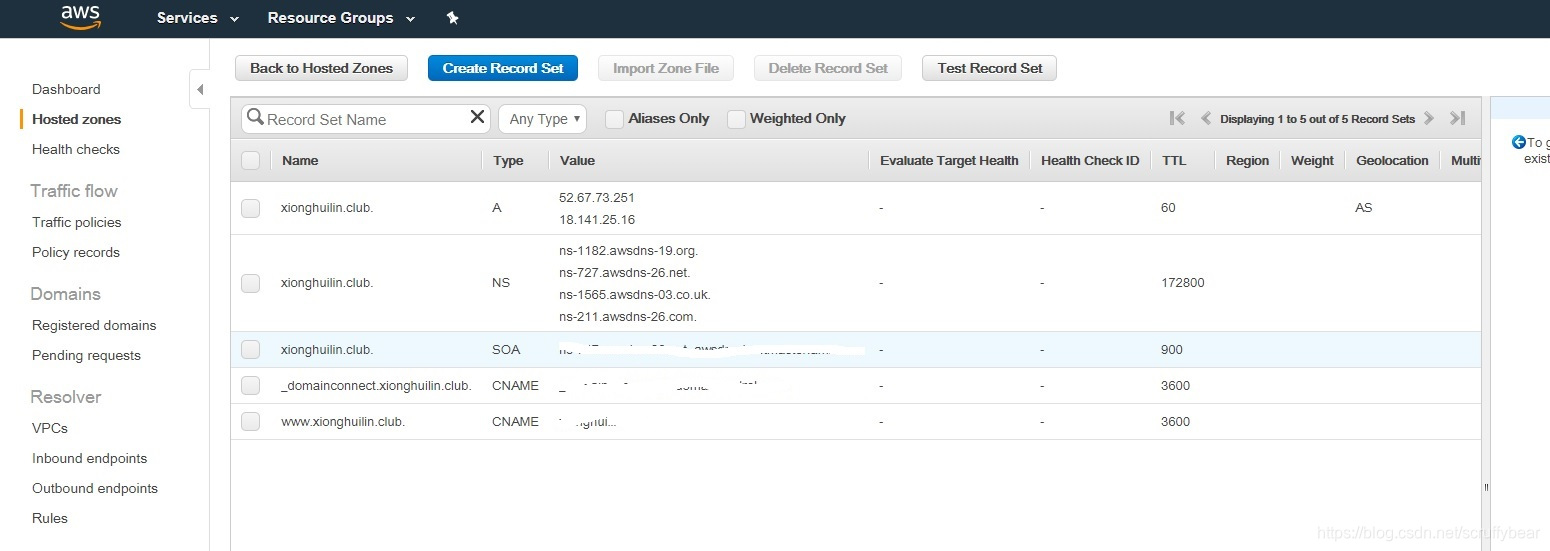The image size is (1550, 551).
Task: Open Rules in the sidebar
Action: [x=50, y=518]
